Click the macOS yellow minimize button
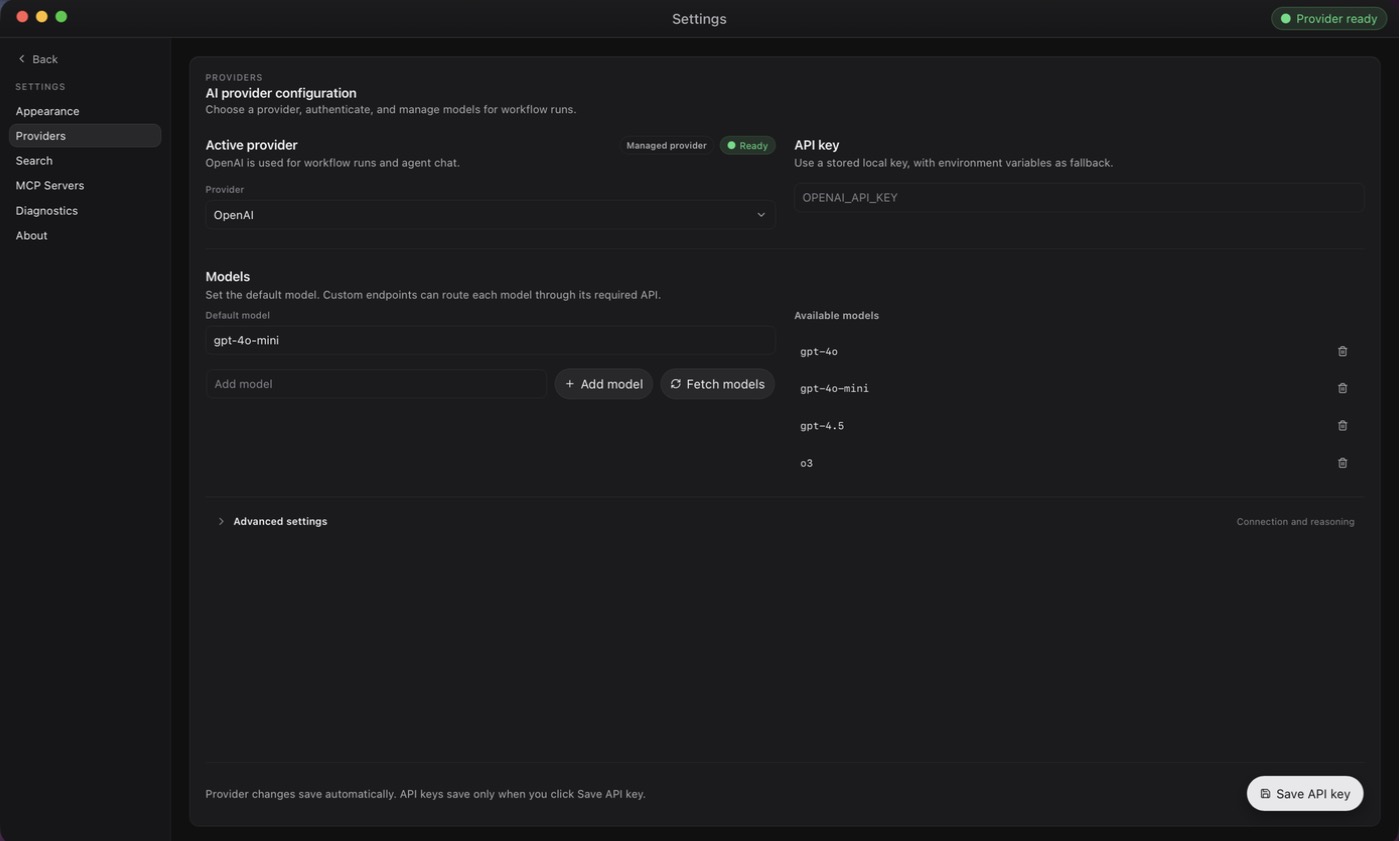 (x=41, y=16)
